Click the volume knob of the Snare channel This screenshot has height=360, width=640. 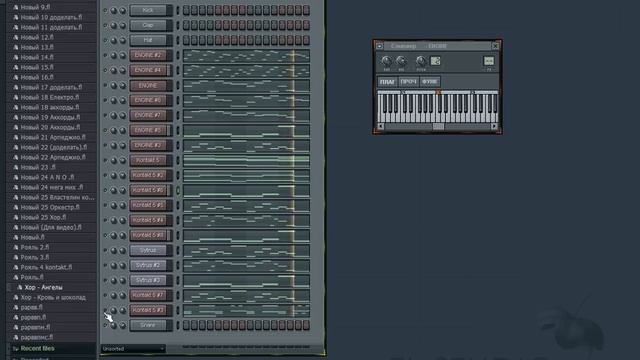122,325
